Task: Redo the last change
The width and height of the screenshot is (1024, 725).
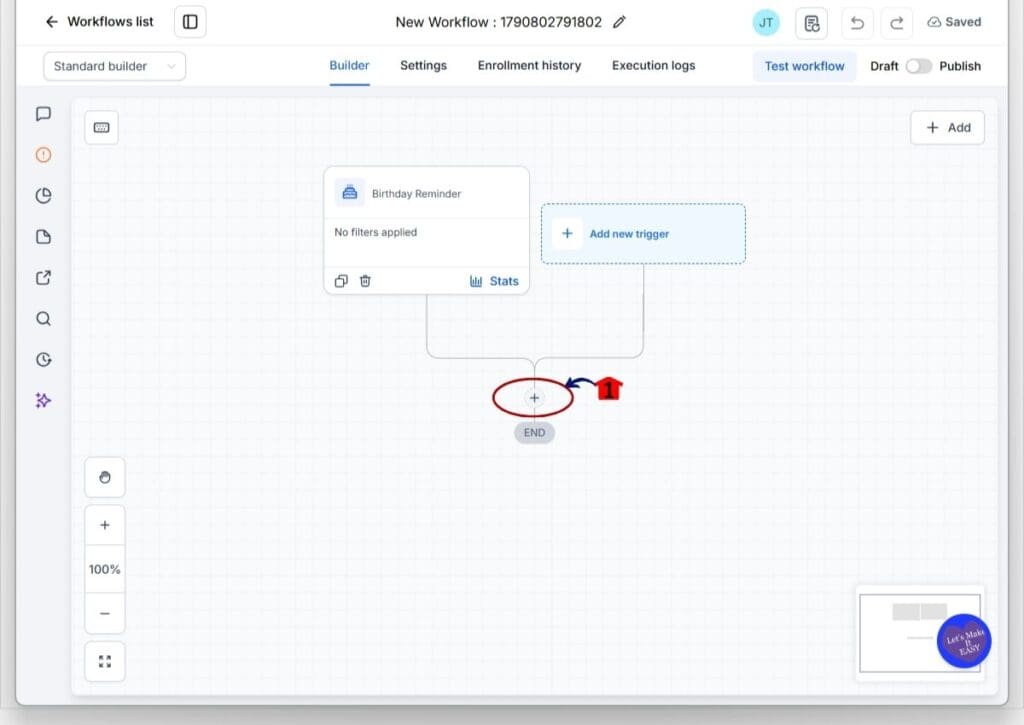Action: click(x=897, y=24)
